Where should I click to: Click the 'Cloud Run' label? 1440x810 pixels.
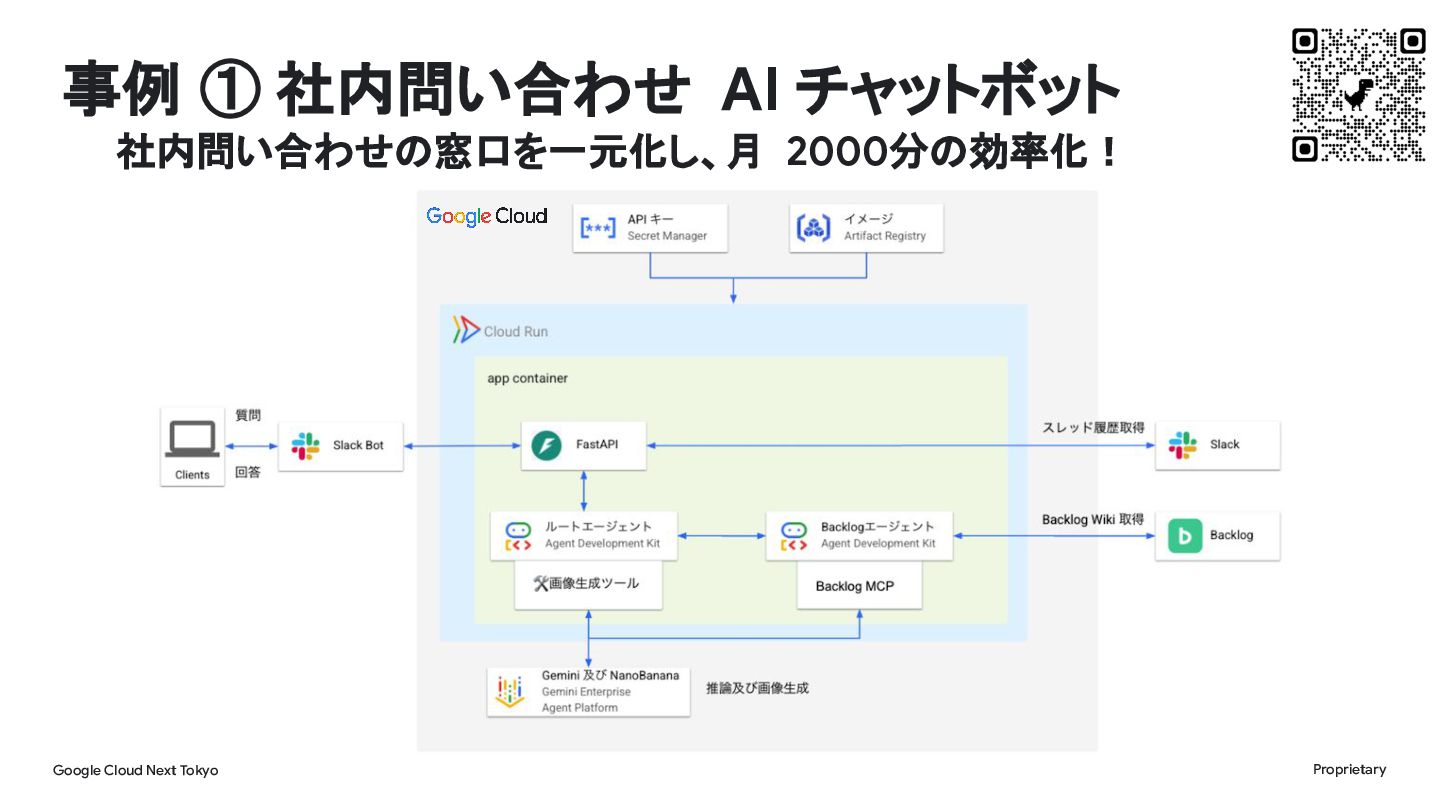tap(516, 331)
